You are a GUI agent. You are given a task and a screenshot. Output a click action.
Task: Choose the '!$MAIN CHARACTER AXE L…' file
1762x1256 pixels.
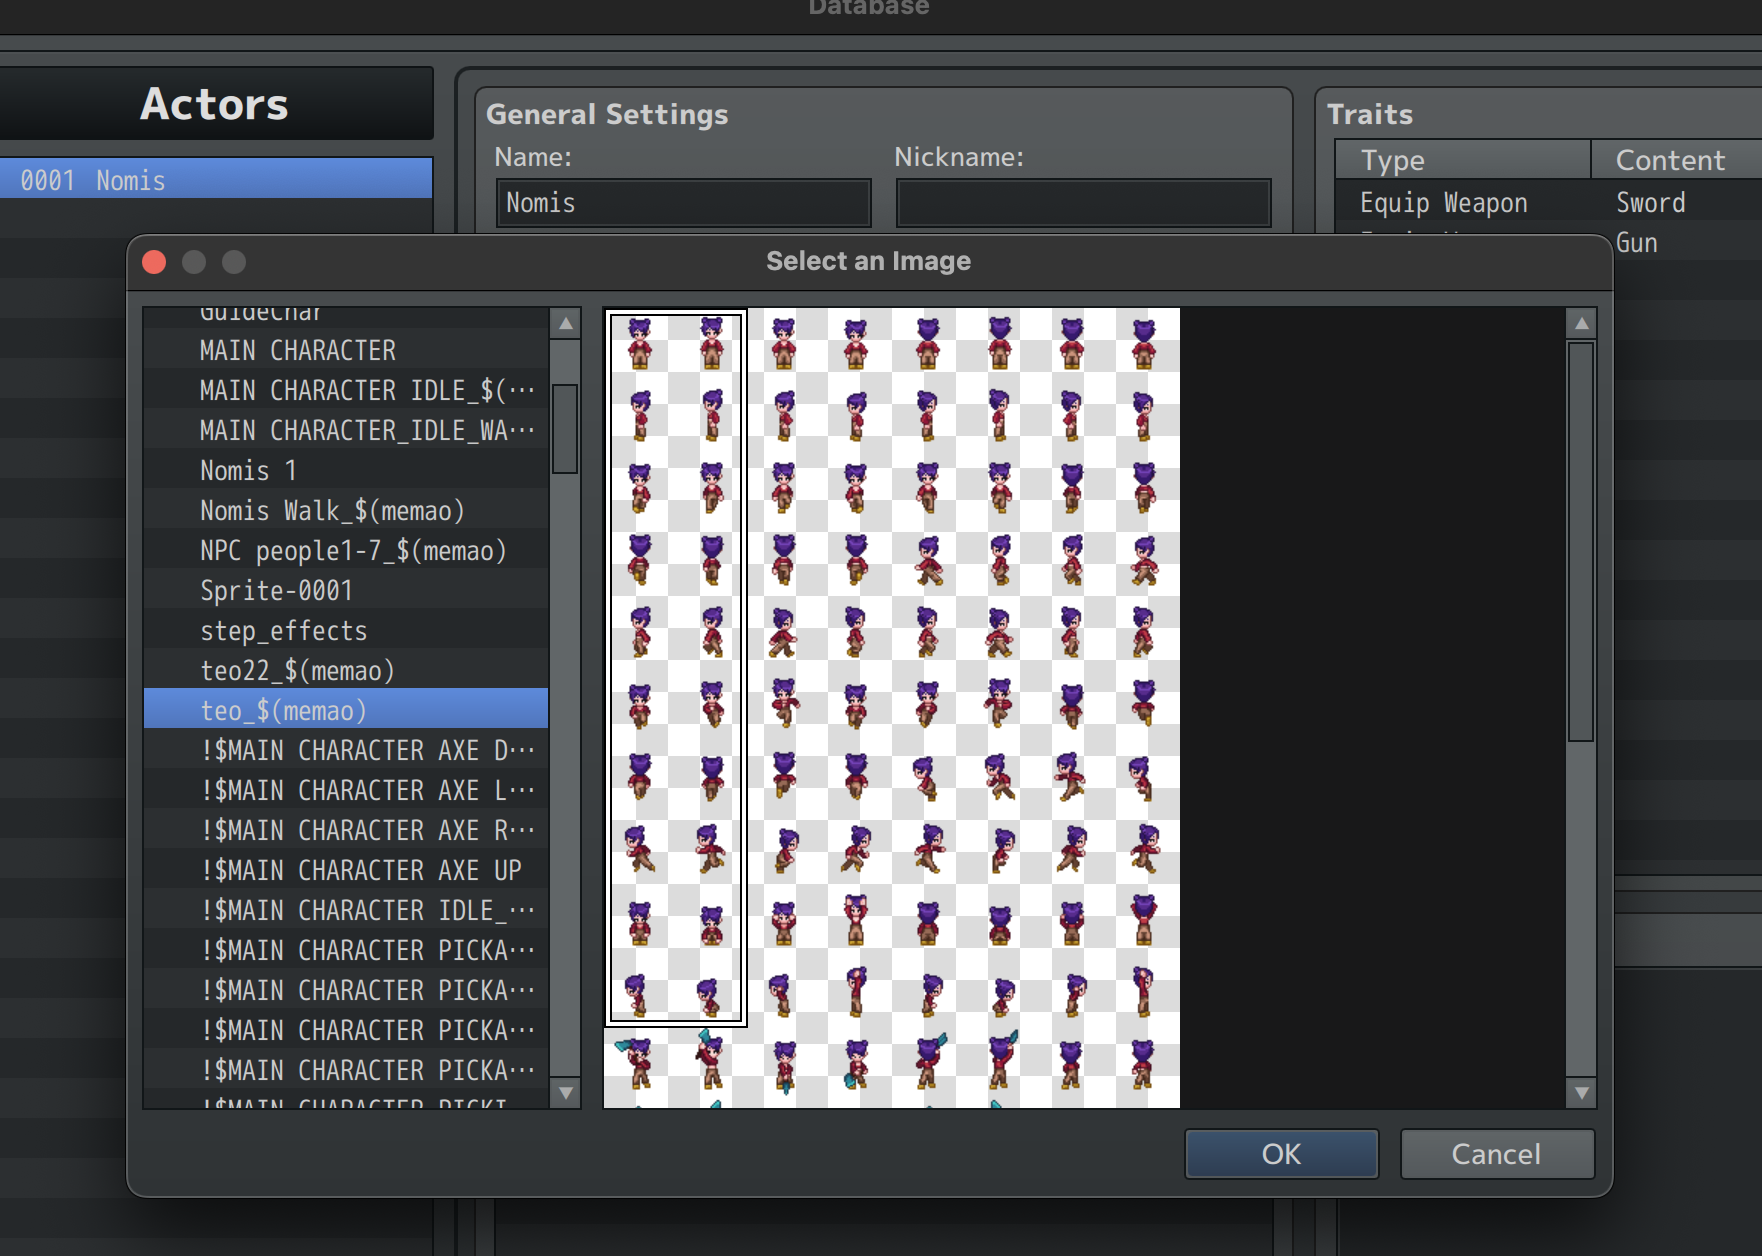tap(346, 790)
